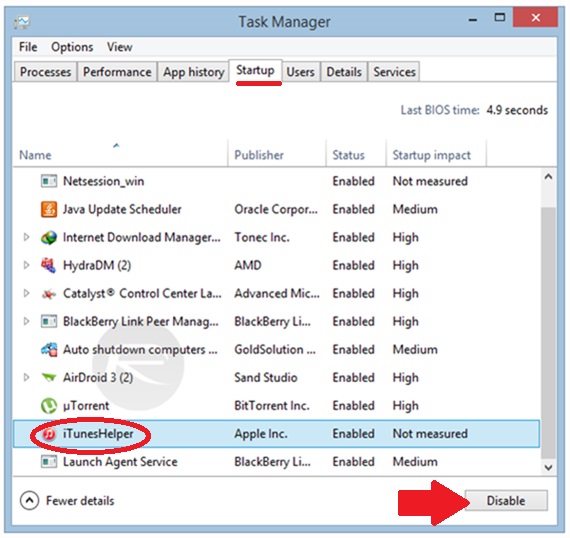Expand BlackBerry Link Peer Manager group
Image resolution: width=570 pixels, height=538 pixels.
(26, 321)
